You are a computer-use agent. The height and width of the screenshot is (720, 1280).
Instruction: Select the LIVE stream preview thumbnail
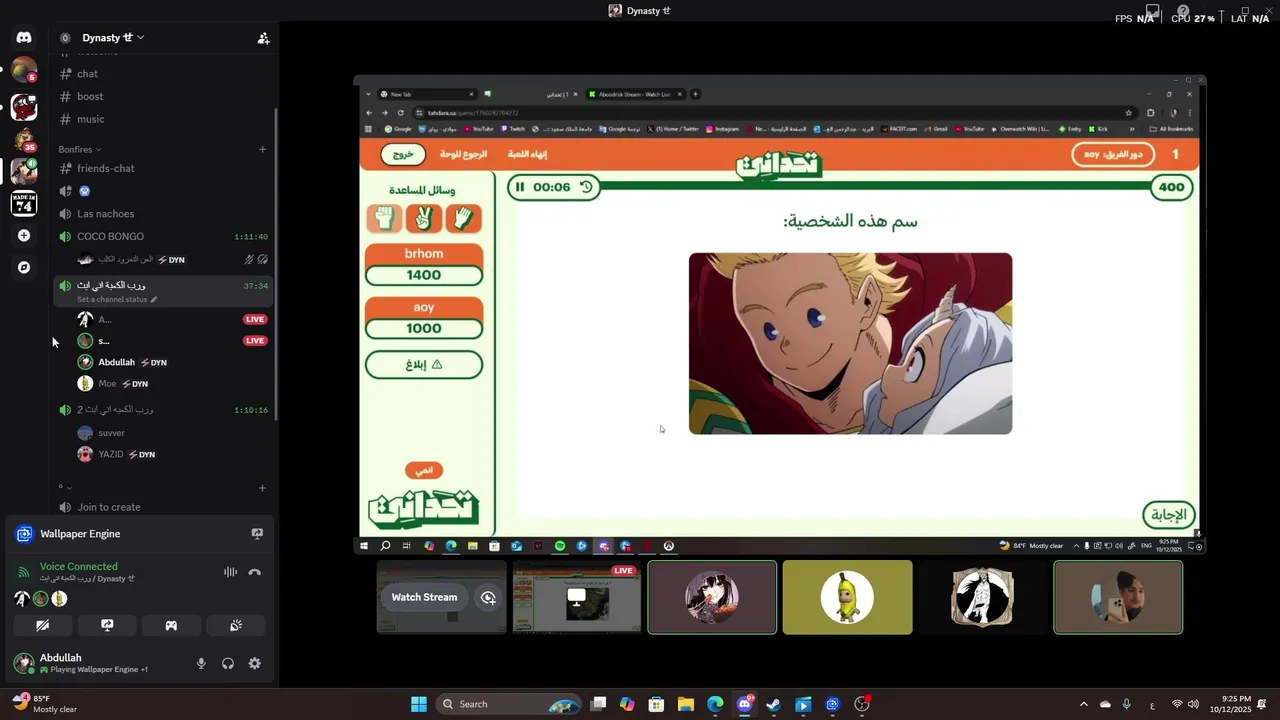click(577, 597)
